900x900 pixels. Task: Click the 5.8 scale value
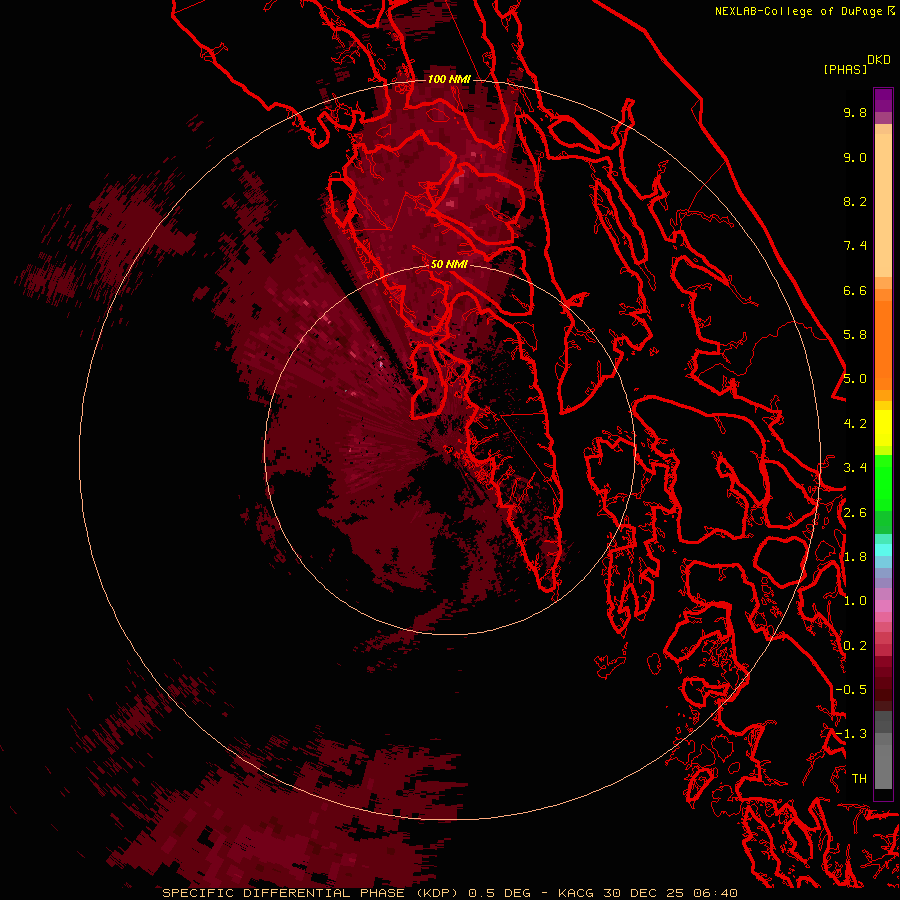(855, 335)
